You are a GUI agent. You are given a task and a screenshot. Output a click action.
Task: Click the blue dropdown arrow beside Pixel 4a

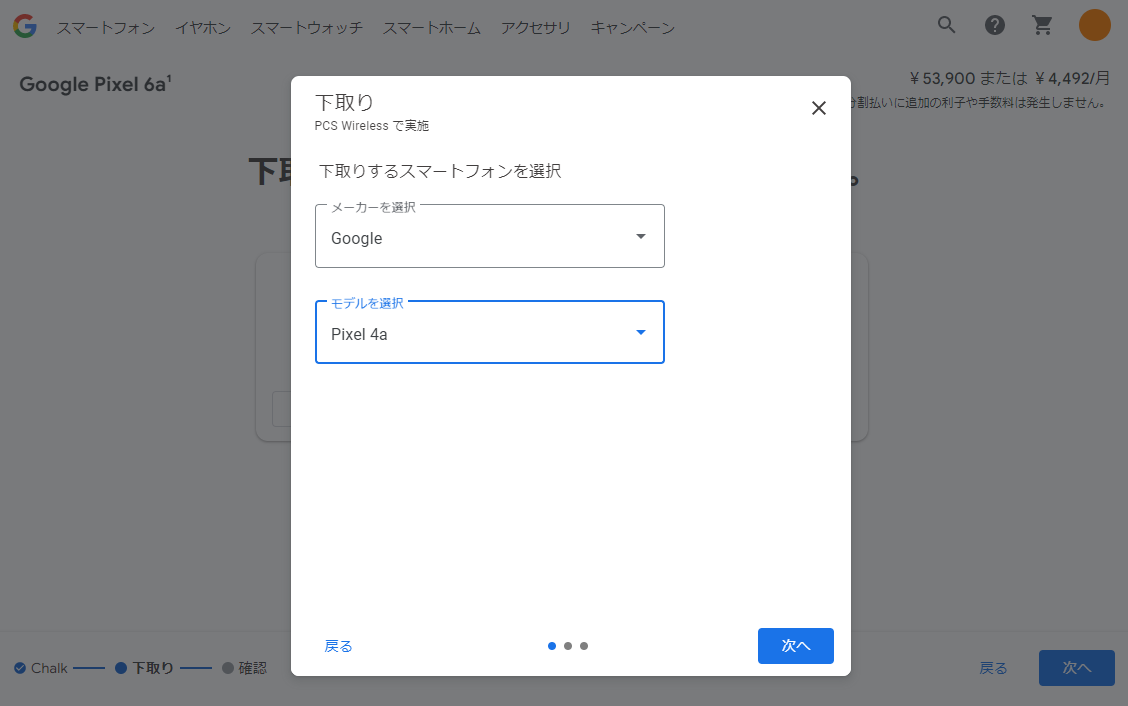(640, 332)
